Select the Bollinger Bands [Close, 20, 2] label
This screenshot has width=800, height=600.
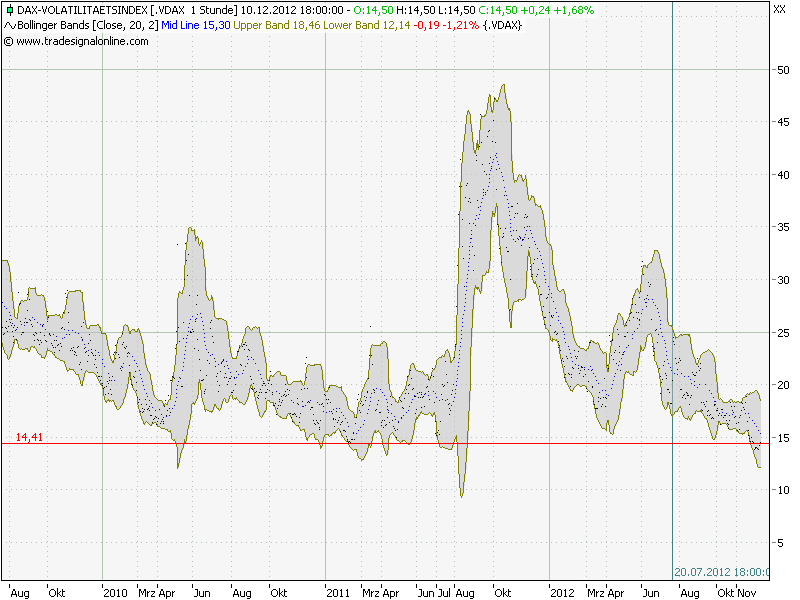click(x=88, y=26)
